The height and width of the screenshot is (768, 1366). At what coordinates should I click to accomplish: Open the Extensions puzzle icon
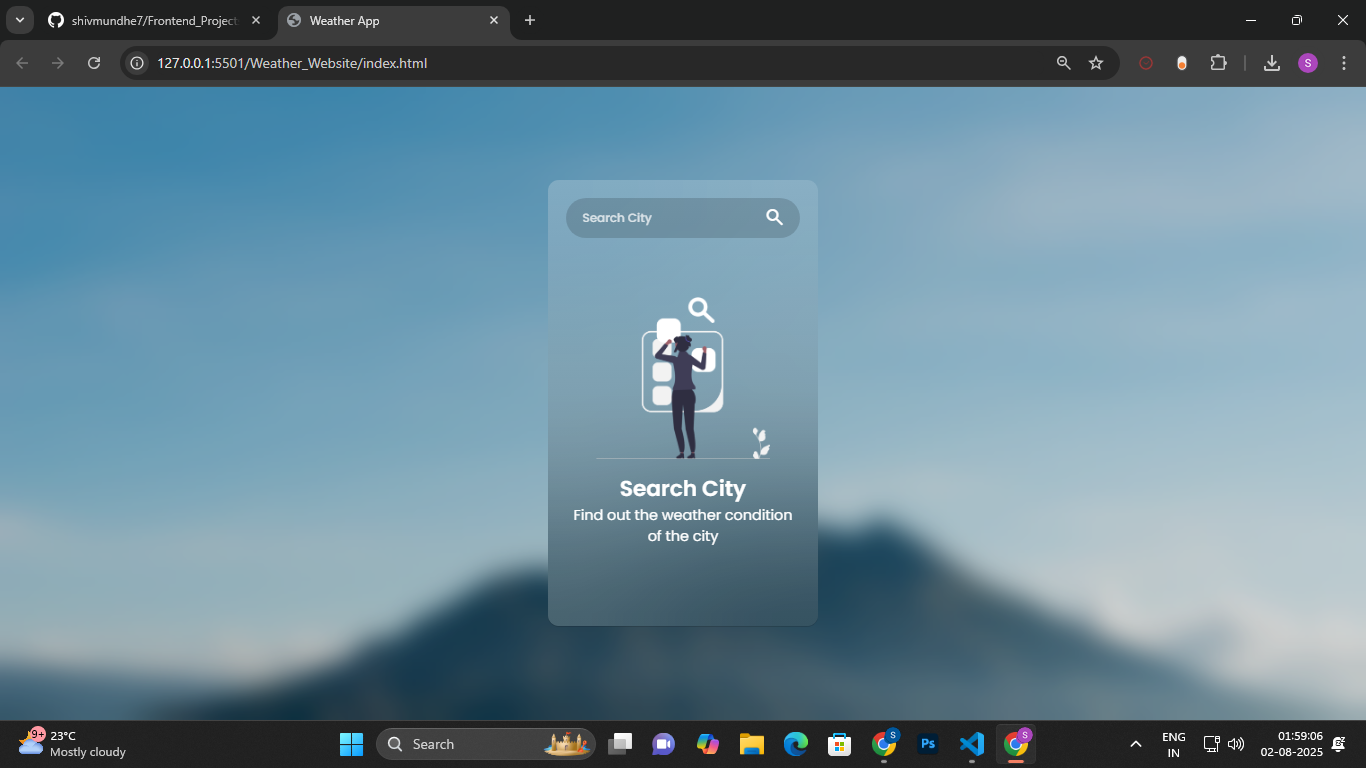click(x=1218, y=63)
